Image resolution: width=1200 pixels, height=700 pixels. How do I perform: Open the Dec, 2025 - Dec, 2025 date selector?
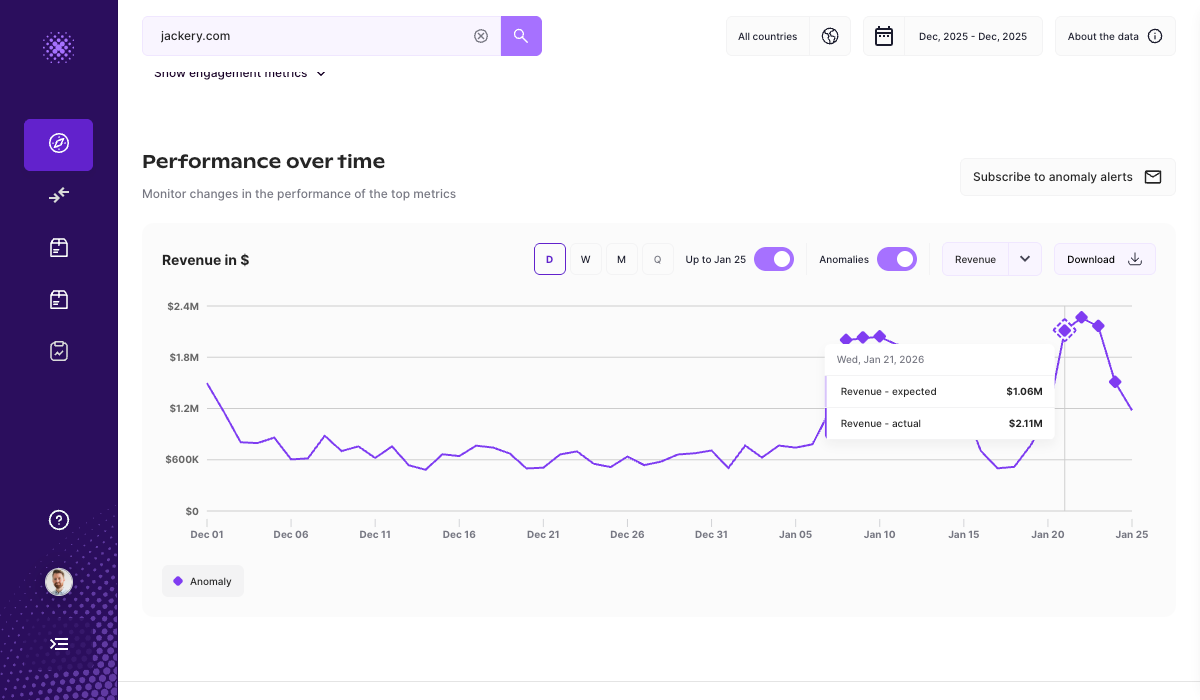pos(973,35)
